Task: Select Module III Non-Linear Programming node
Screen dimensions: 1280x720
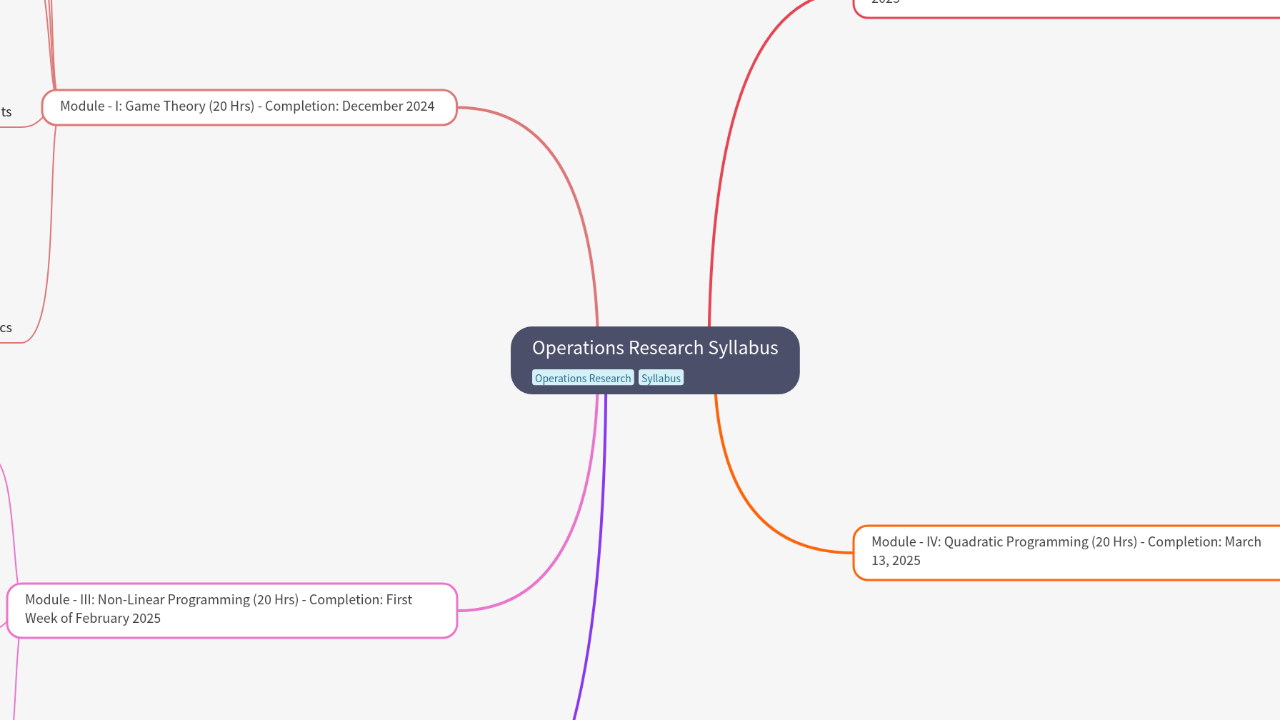Action: tap(232, 610)
